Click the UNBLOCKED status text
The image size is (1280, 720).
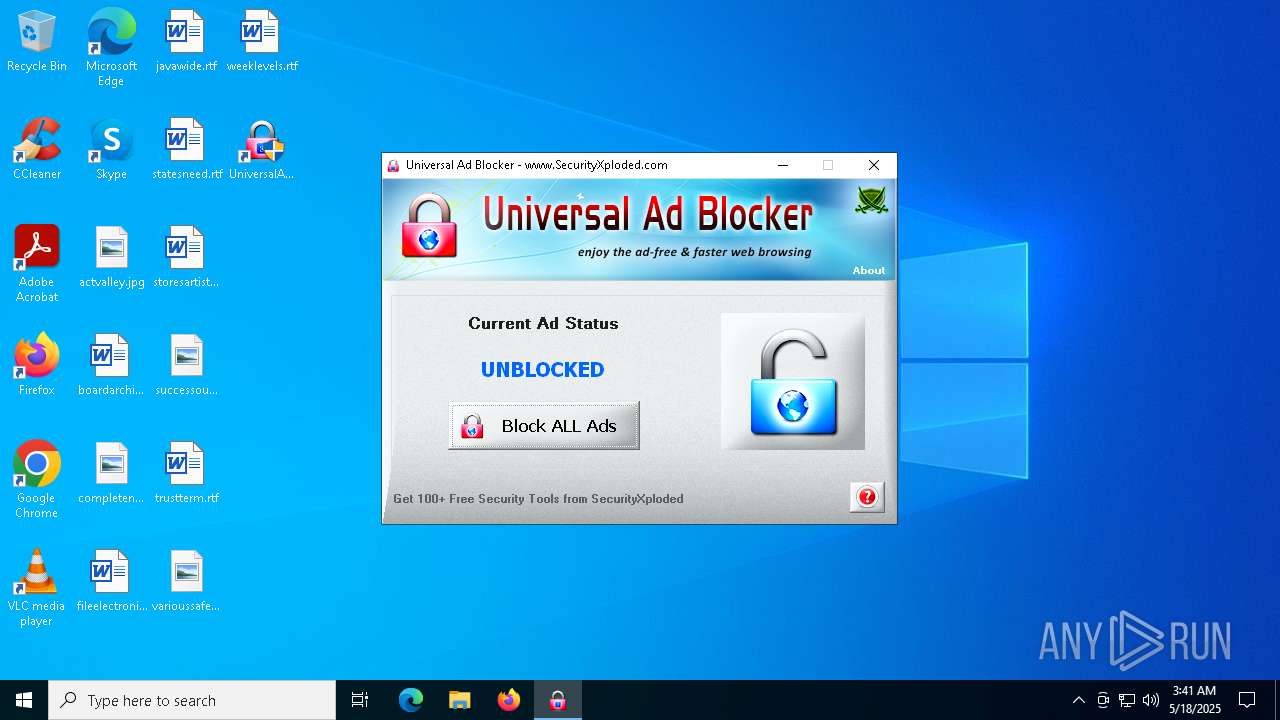[x=542, y=370]
